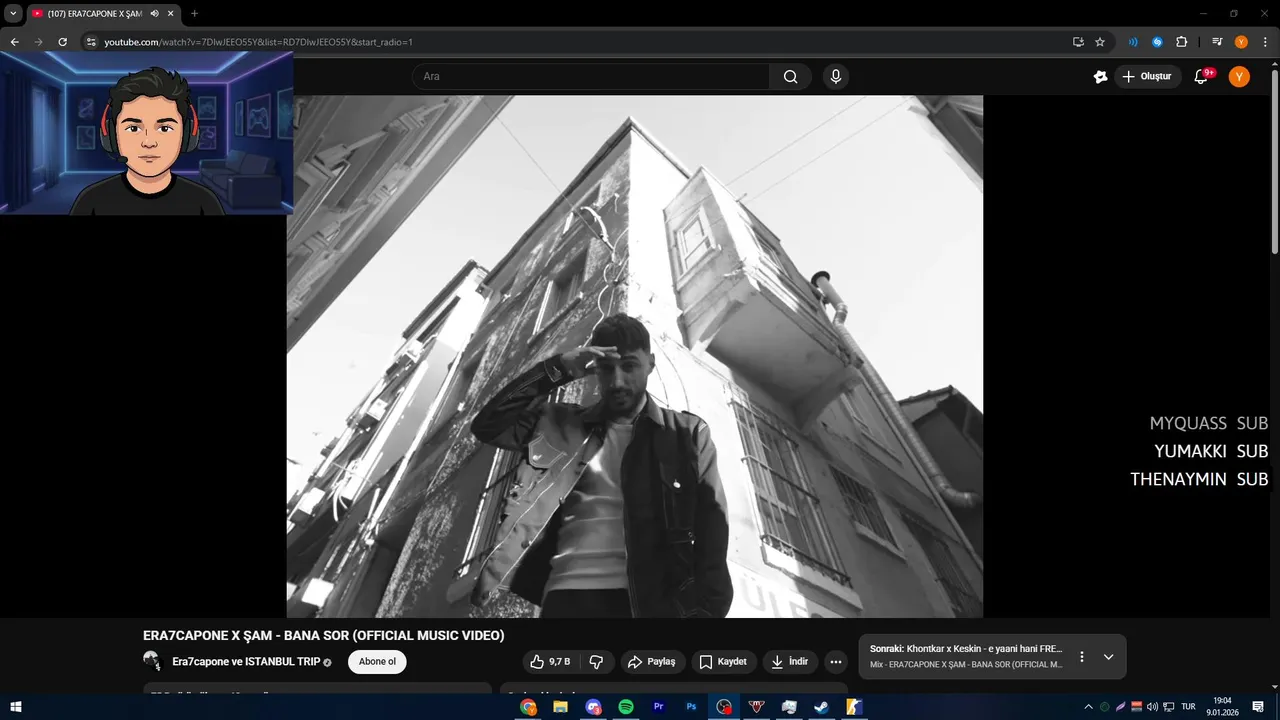1280x720 pixels.
Task: Open Windows Start menu
Action: [16, 707]
